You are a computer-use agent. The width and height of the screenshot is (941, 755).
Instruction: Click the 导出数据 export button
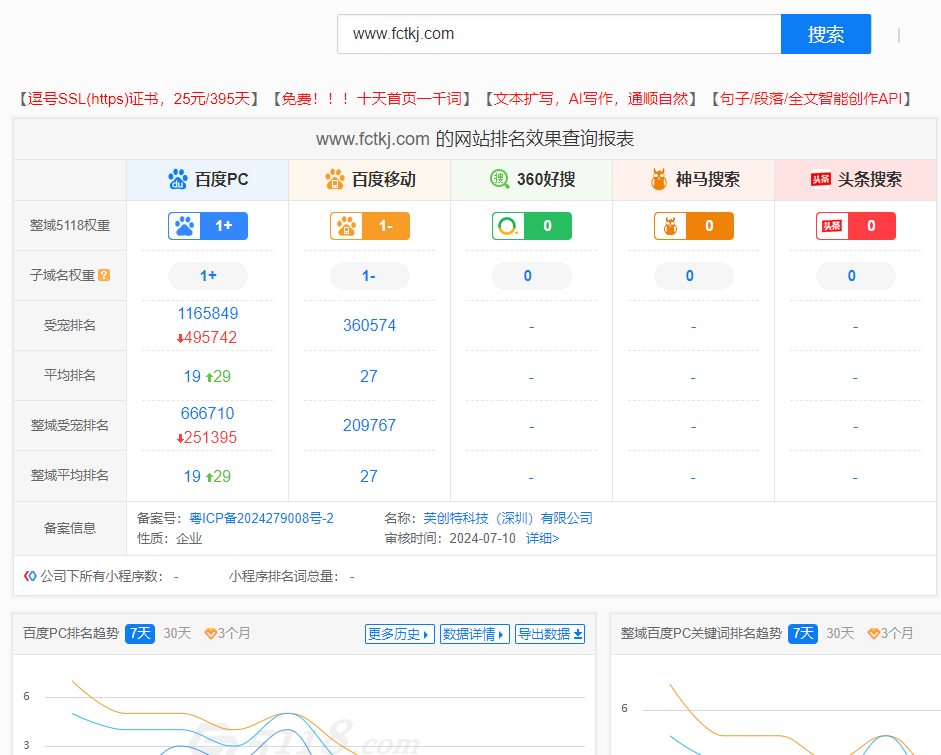coord(550,634)
